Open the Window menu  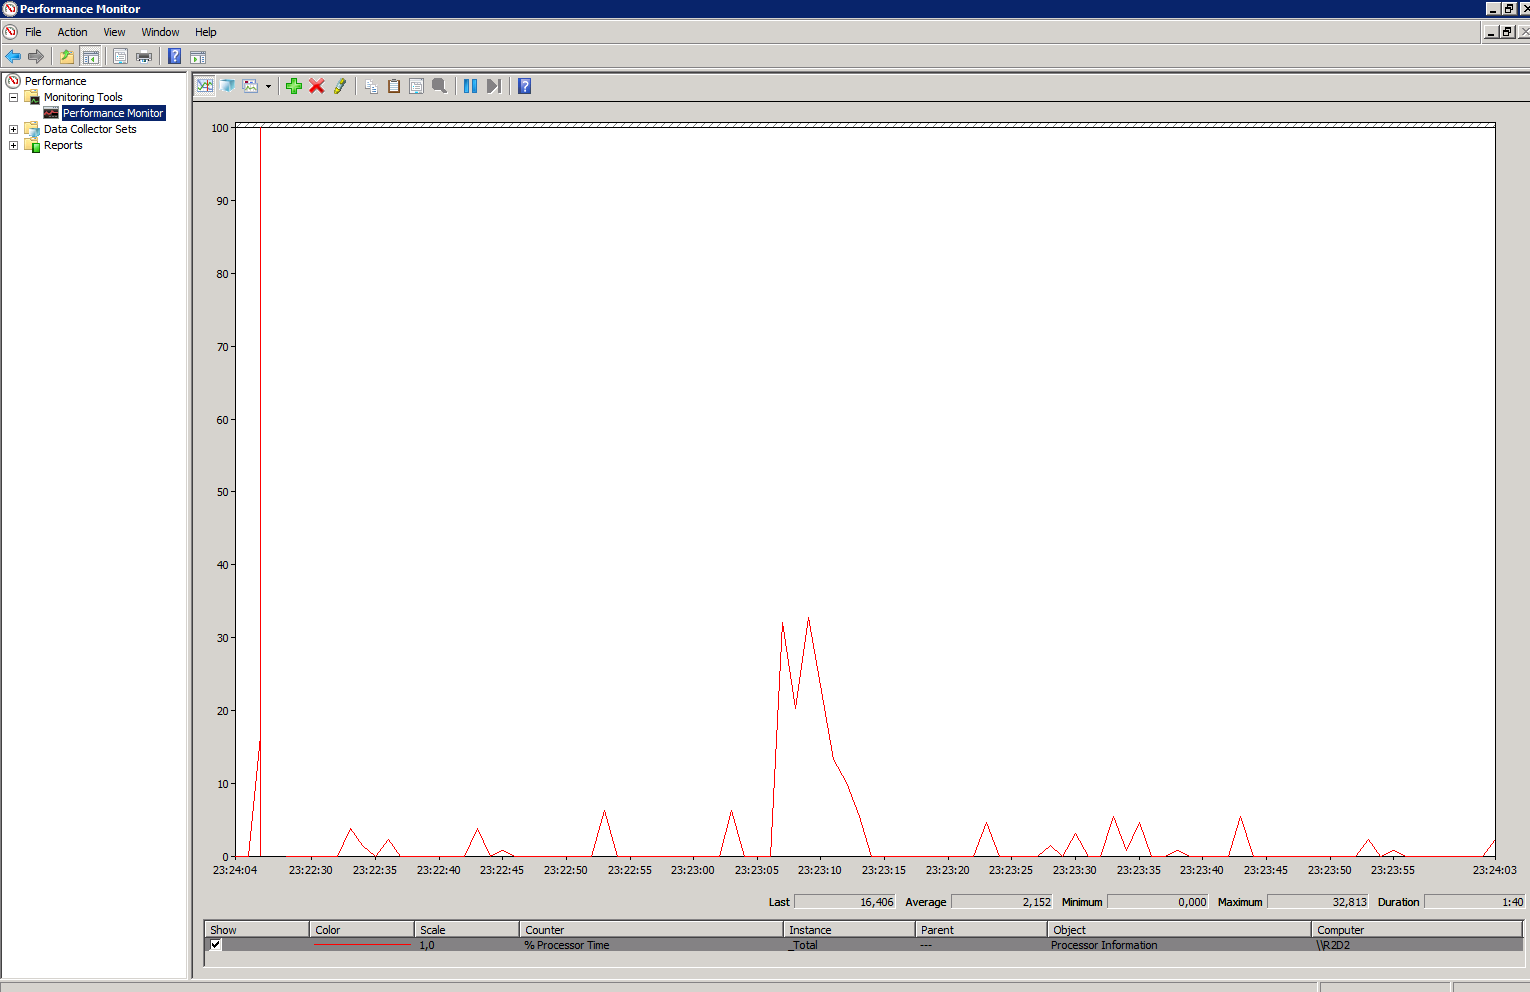point(160,32)
